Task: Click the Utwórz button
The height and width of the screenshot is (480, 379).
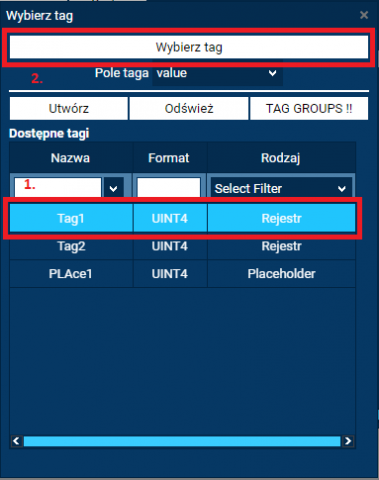Action: tap(69, 108)
